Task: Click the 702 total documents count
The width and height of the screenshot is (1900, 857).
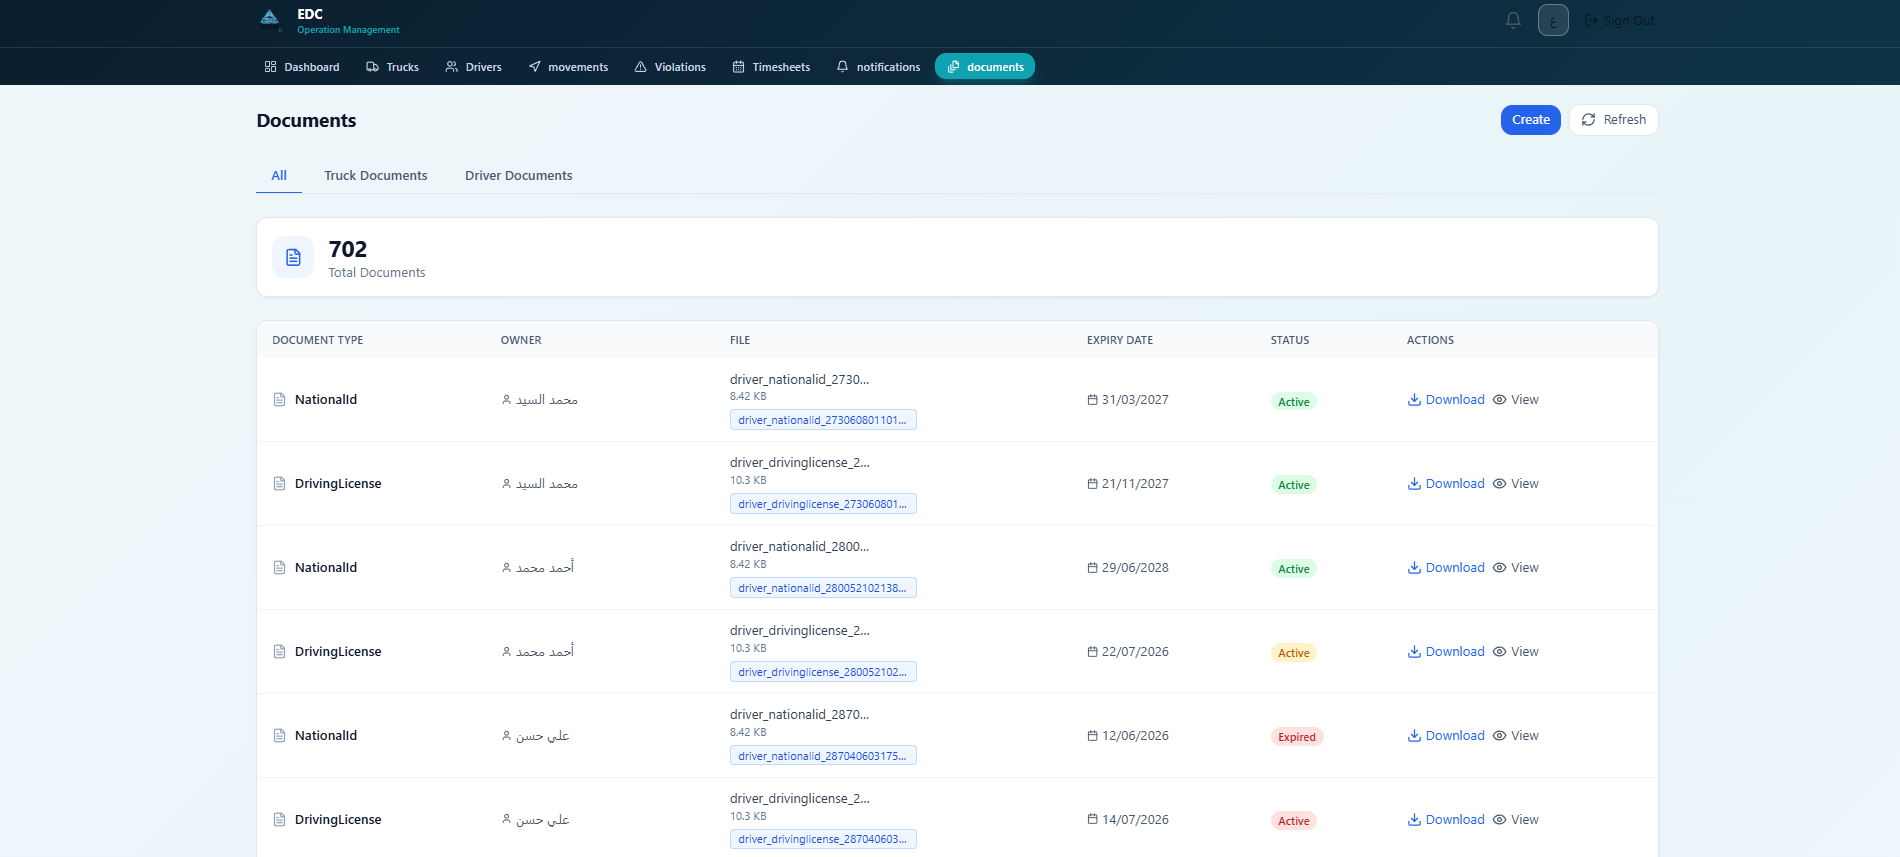Action: pyautogui.click(x=348, y=249)
